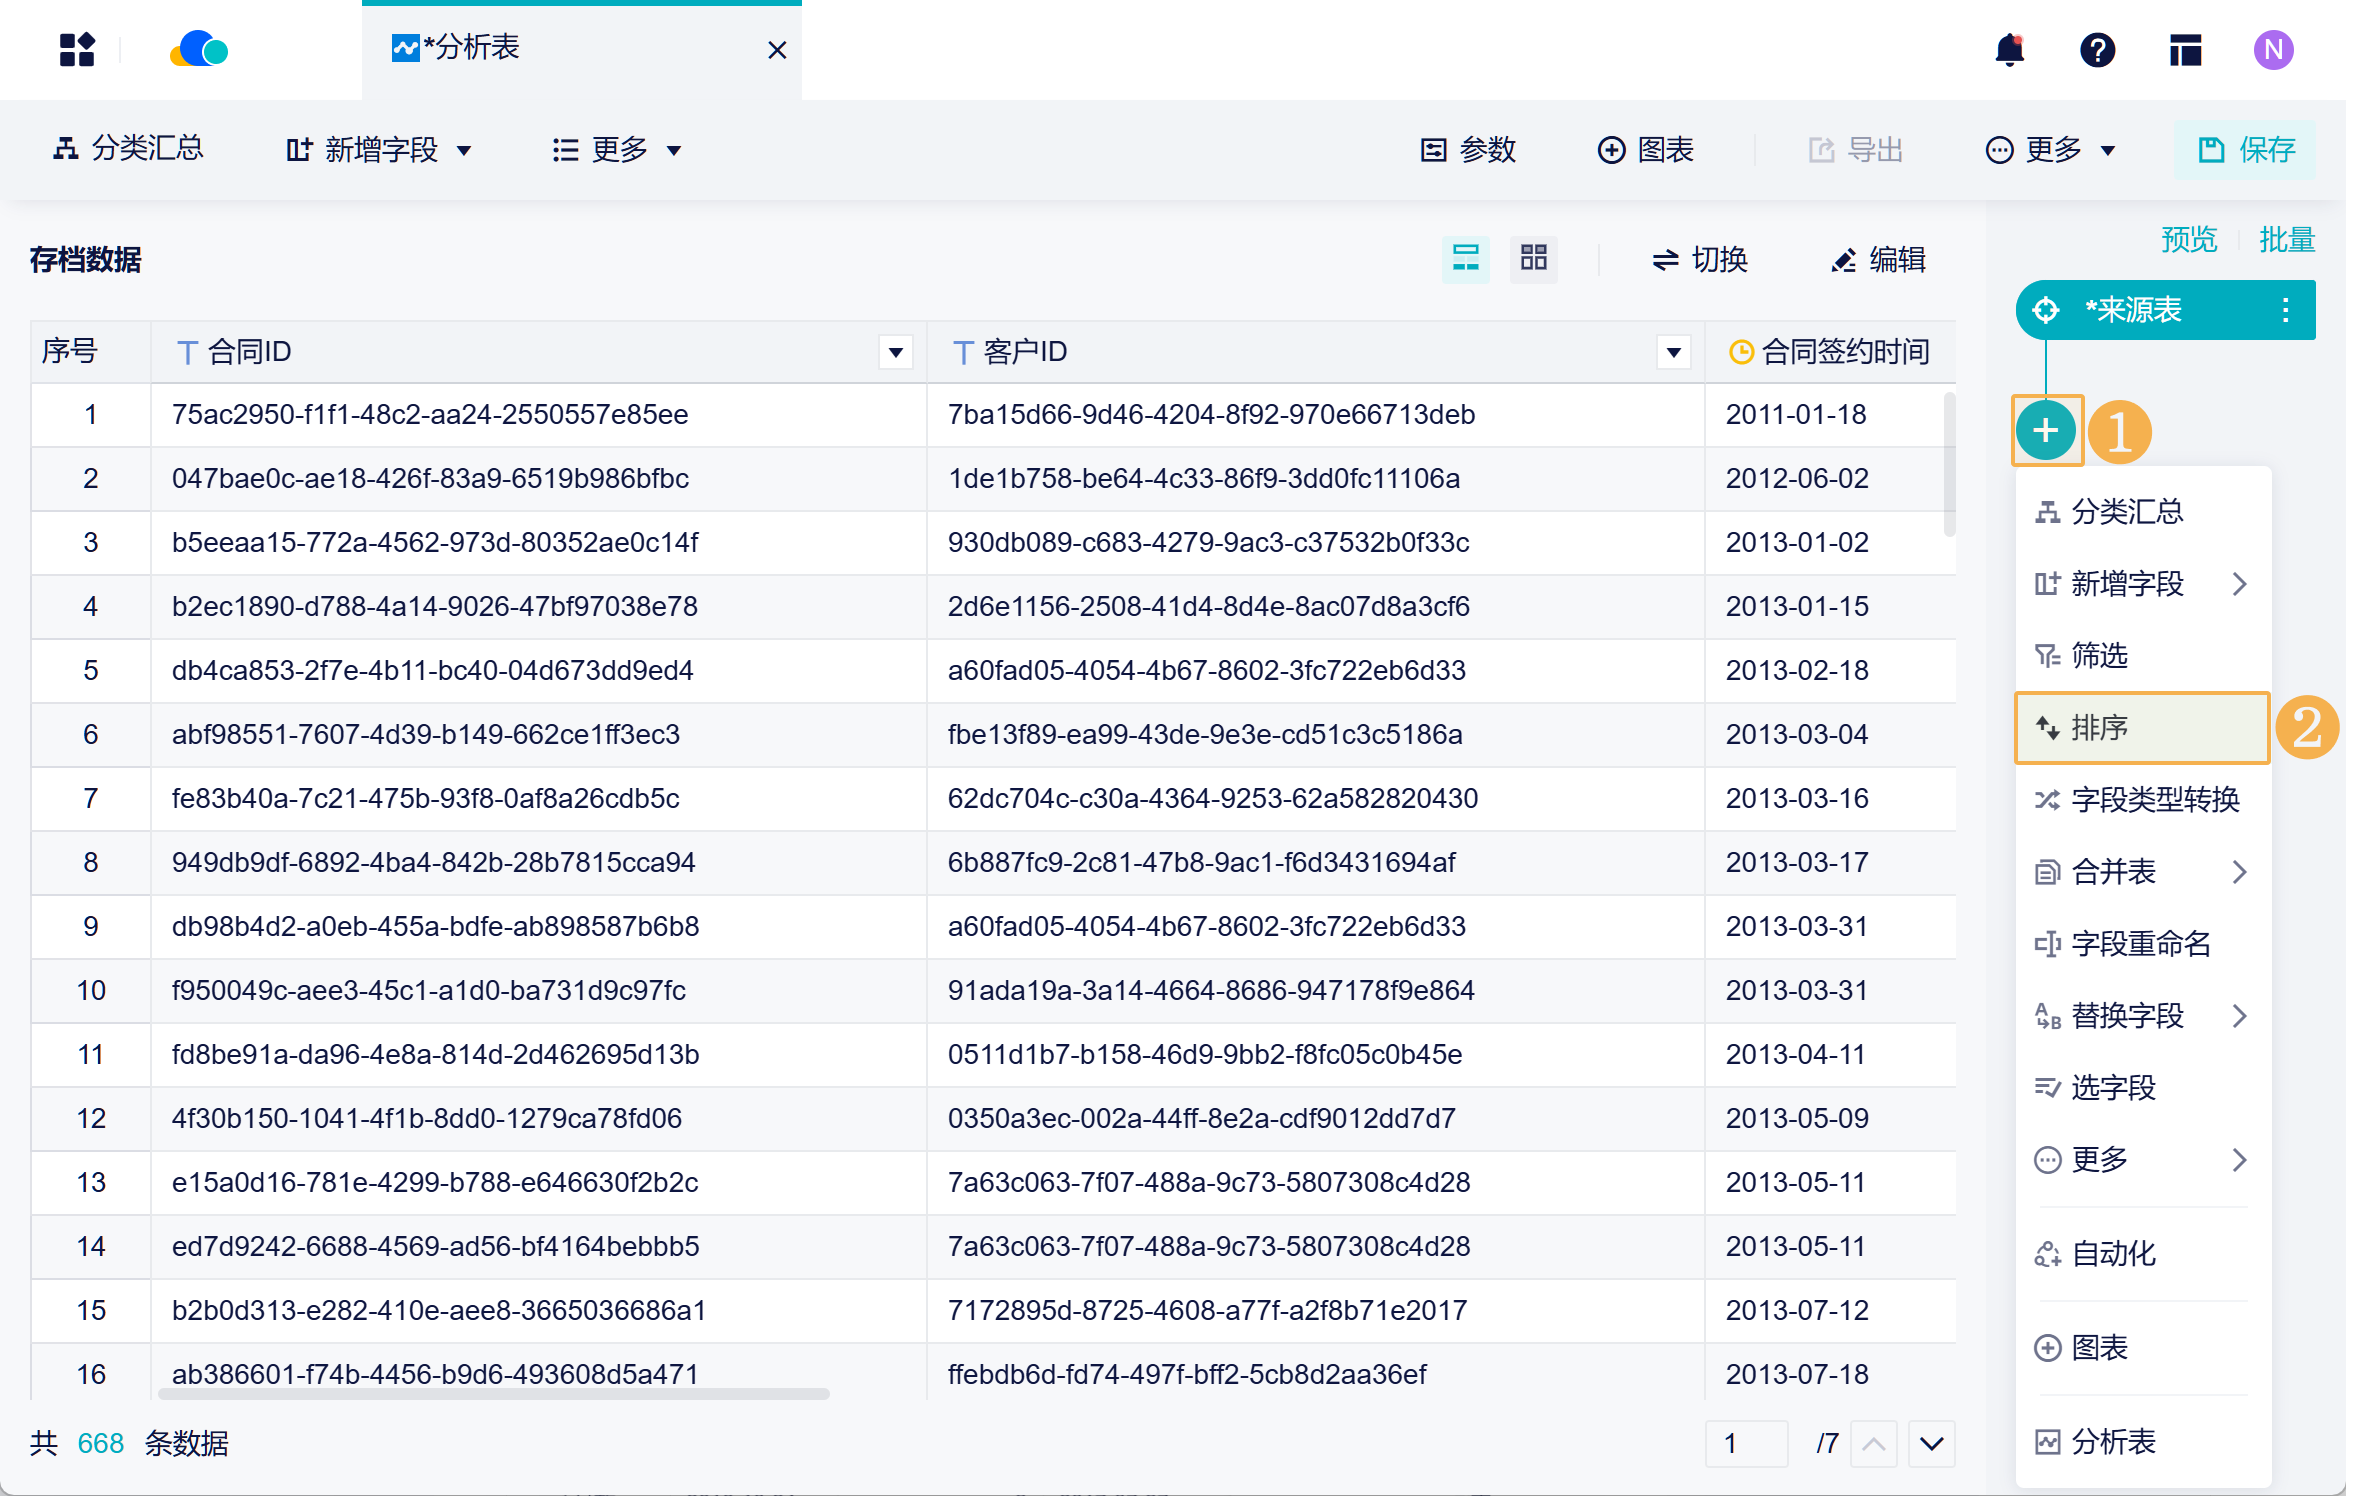Click the 存档数据 title

tap(86, 260)
